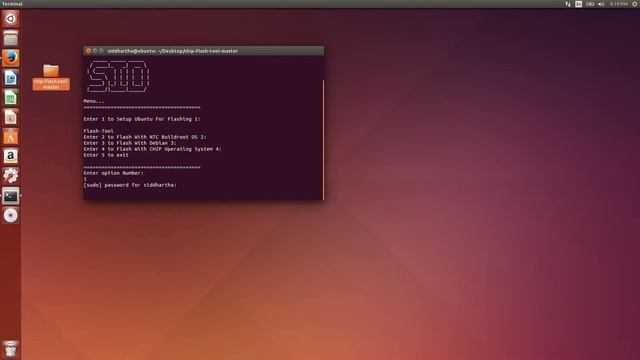Image resolution: width=640 pixels, height=360 pixels.
Task: Open the network indicator in top panel
Action: coord(568,4)
